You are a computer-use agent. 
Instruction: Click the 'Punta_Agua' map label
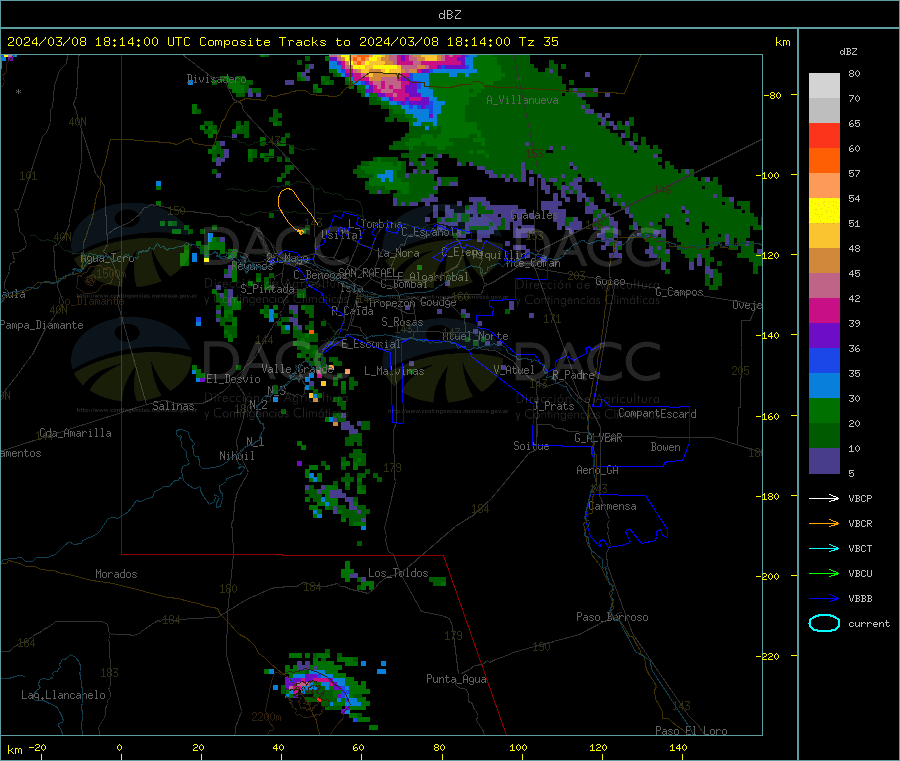pos(456,679)
